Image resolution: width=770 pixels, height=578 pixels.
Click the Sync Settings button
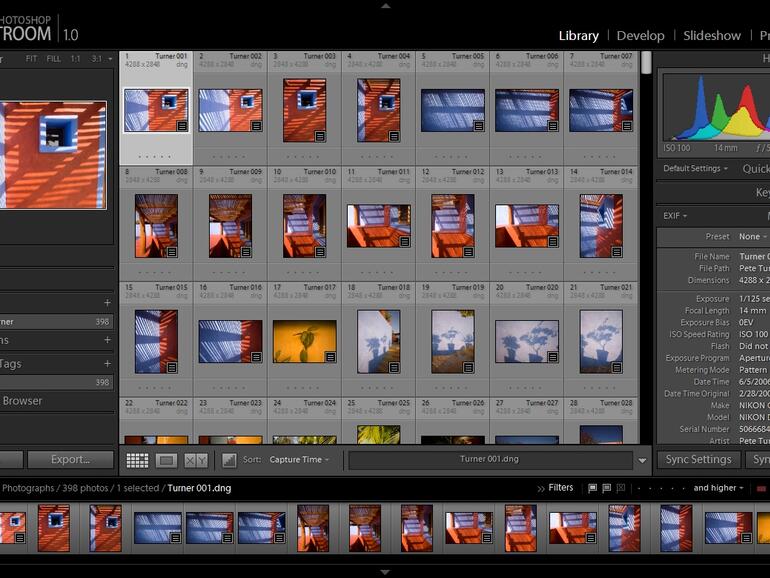697,460
